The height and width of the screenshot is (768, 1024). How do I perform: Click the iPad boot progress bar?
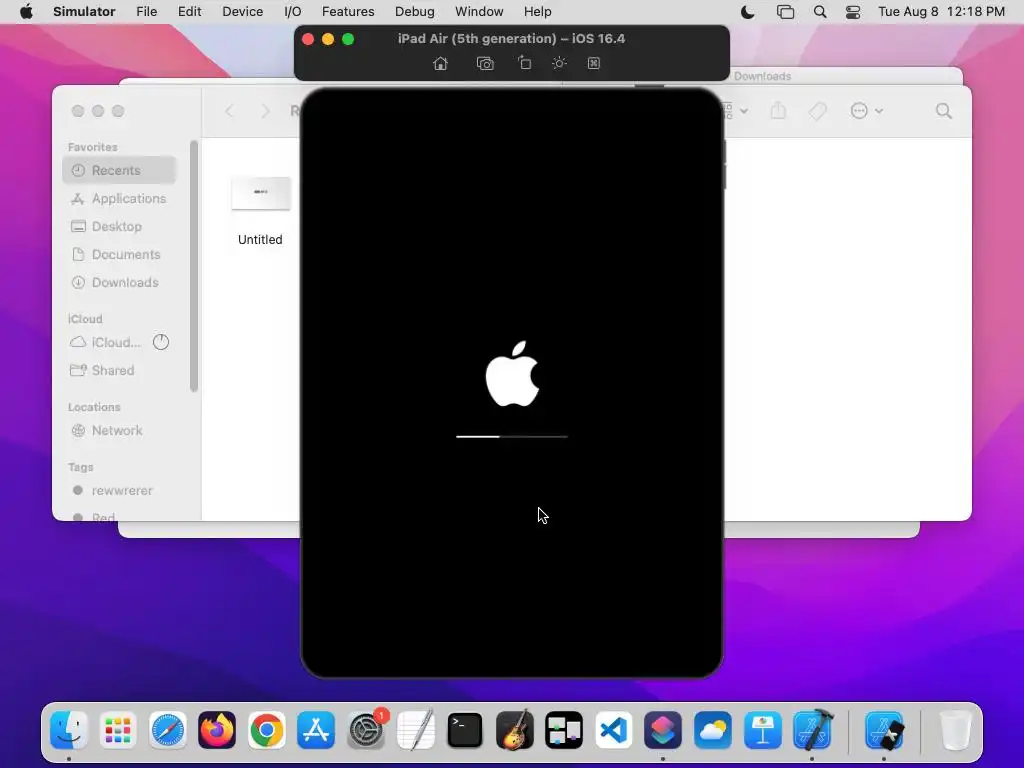click(x=512, y=436)
